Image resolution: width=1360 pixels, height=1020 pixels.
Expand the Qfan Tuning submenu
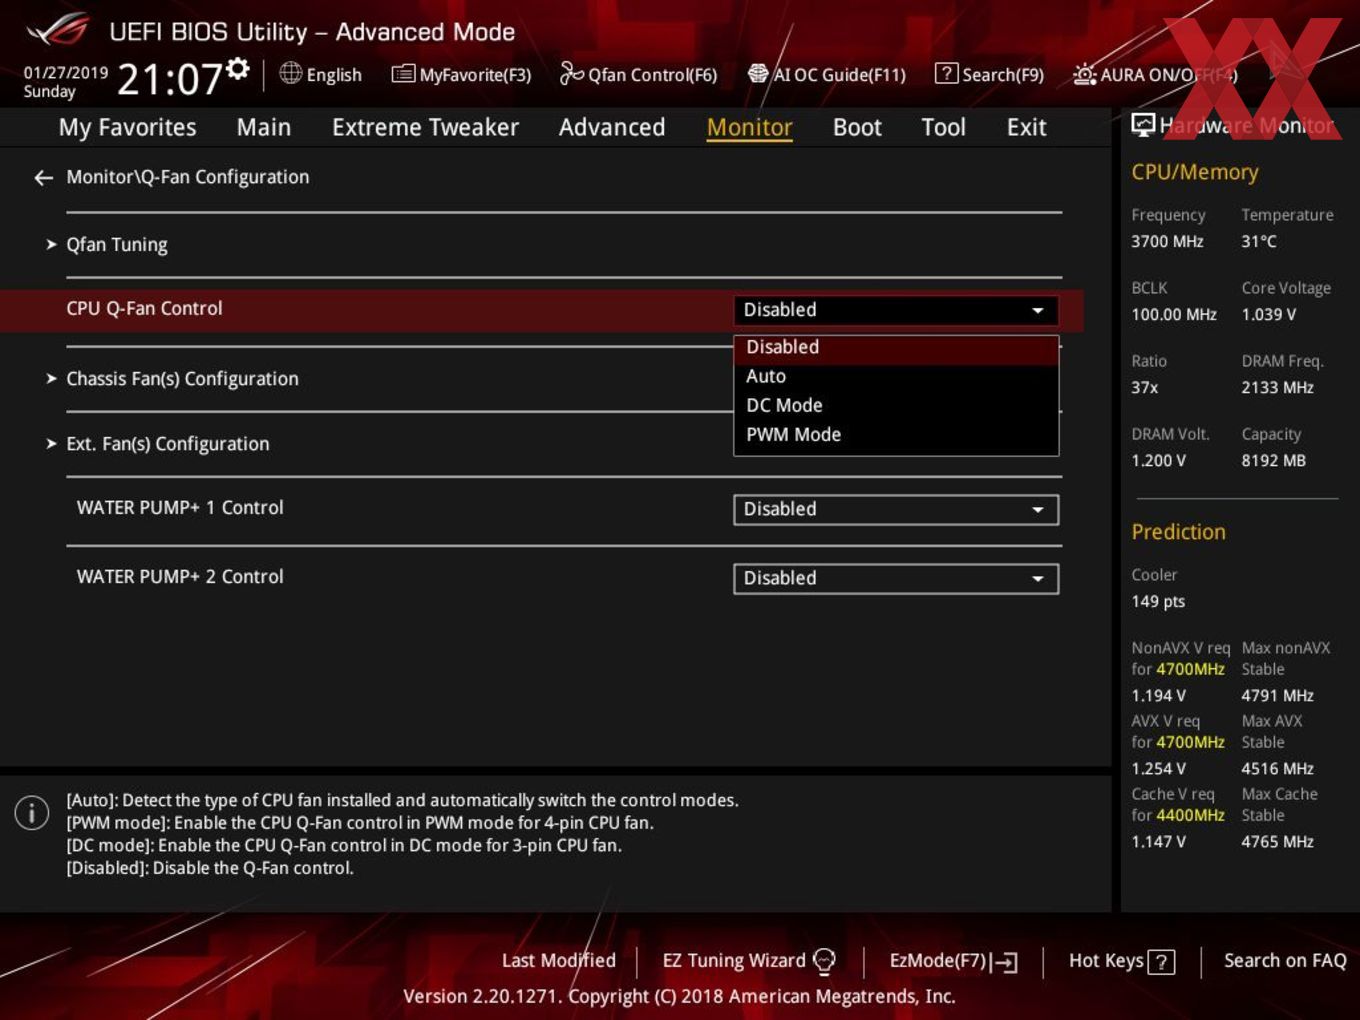click(x=116, y=245)
